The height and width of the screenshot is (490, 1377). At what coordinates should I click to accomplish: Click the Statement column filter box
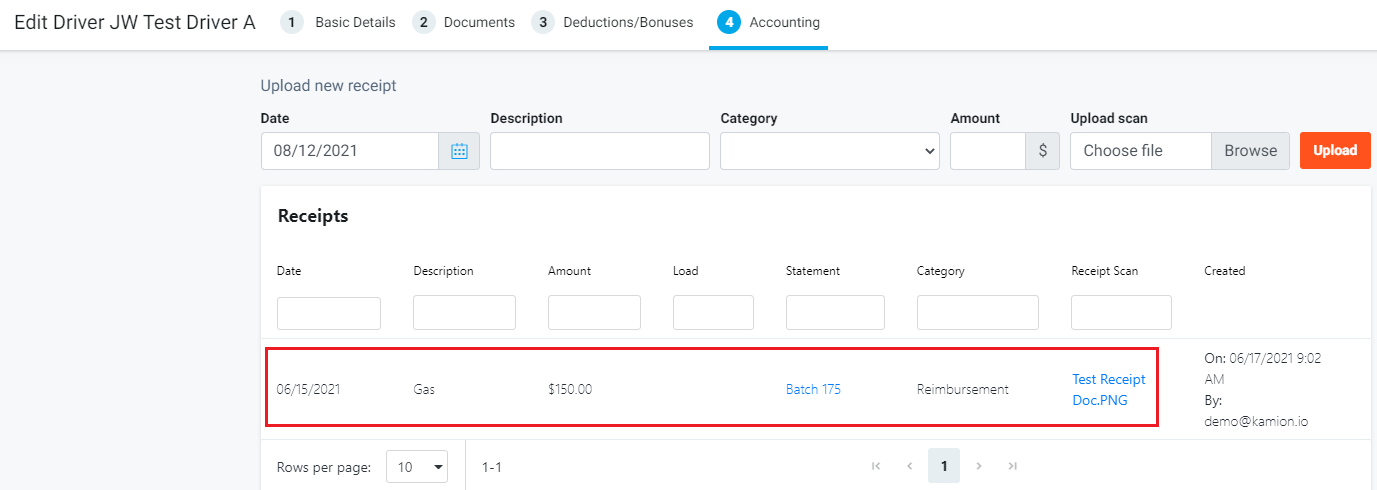(835, 313)
